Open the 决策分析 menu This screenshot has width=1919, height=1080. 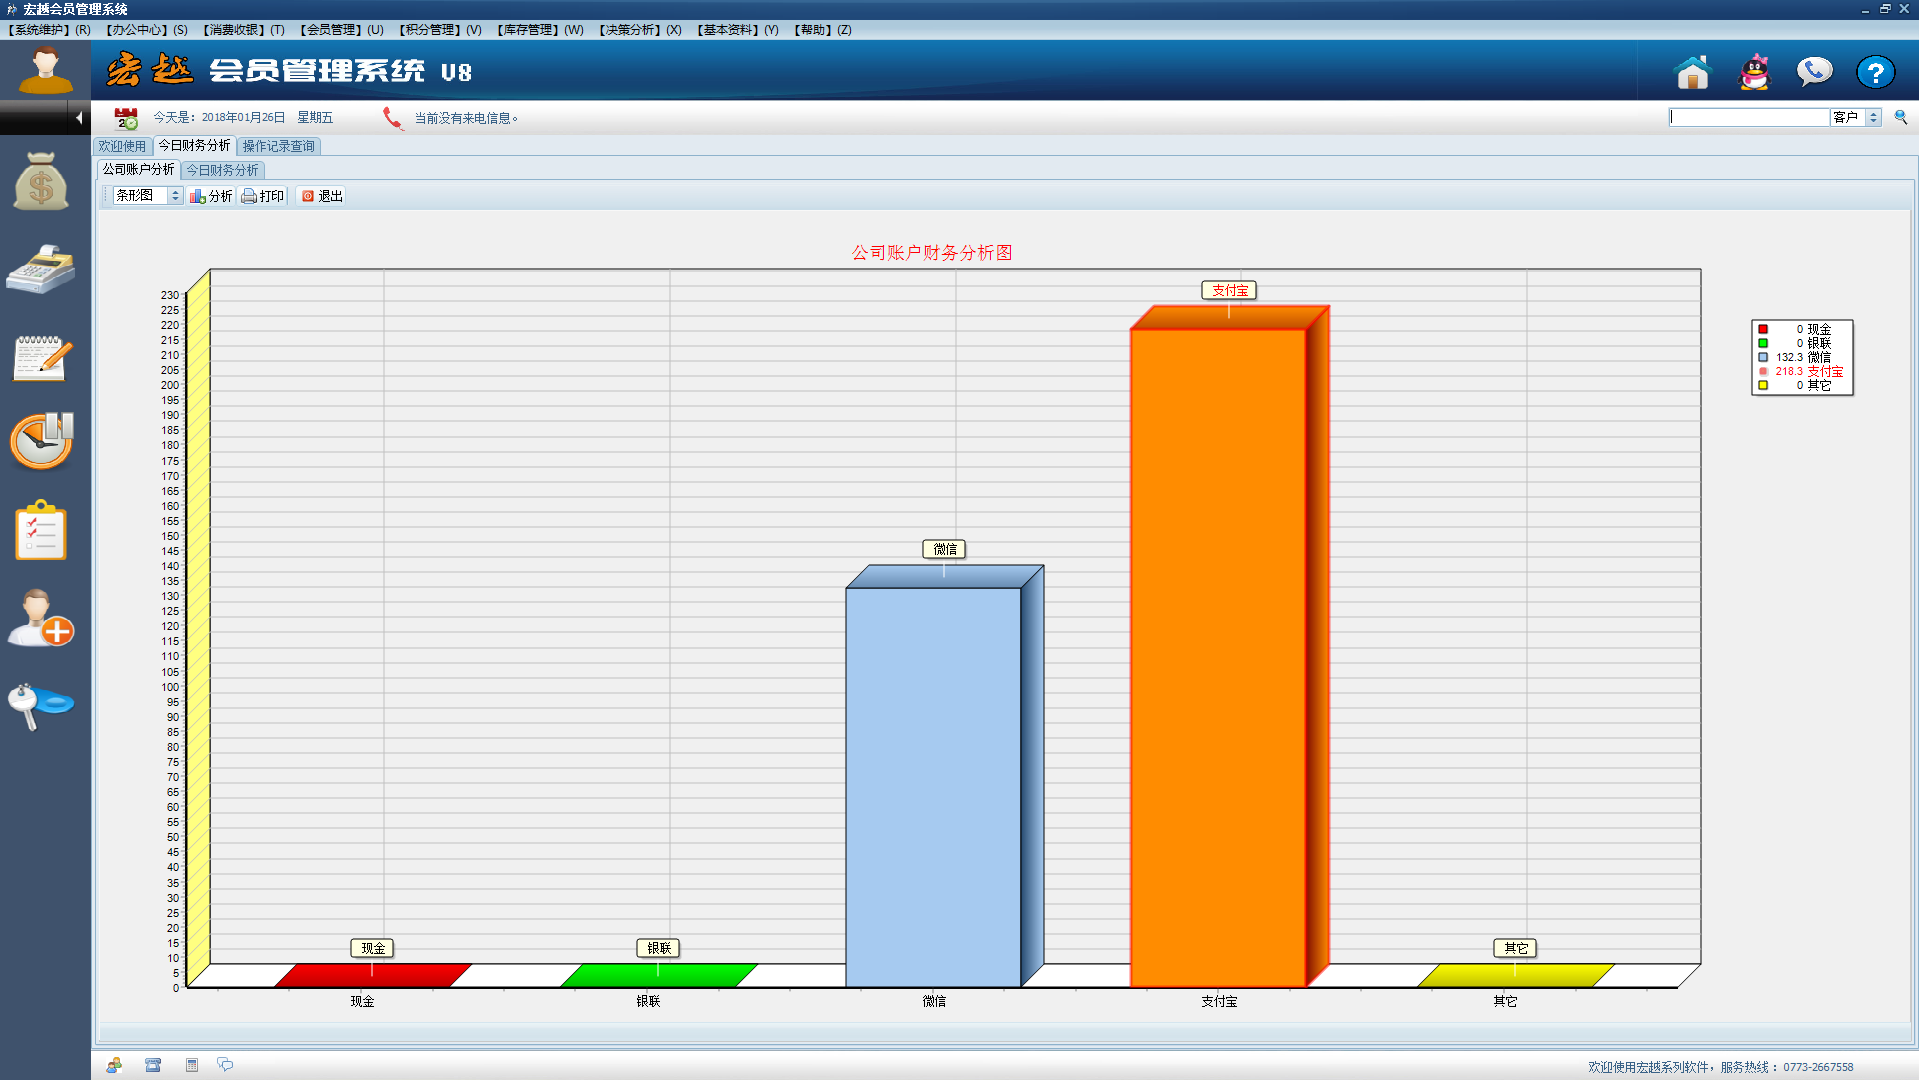pyautogui.click(x=640, y=30)
